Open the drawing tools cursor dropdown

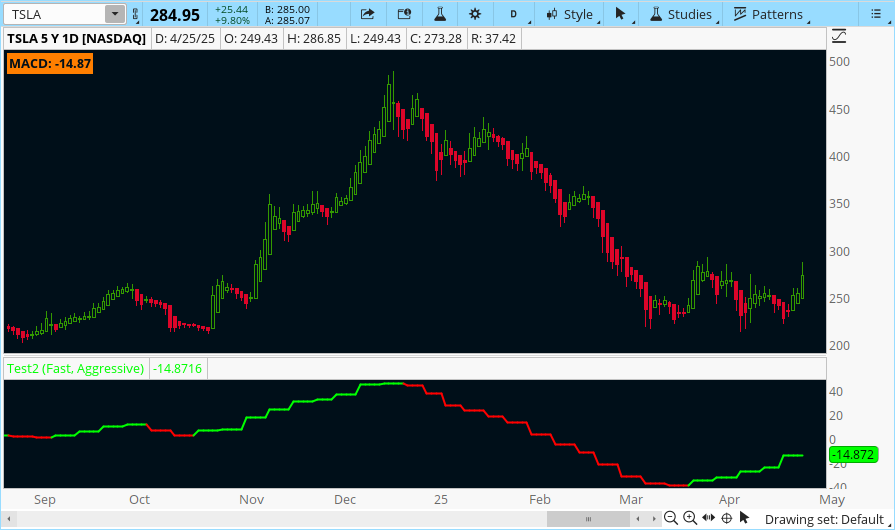pyautogui.click(x=622, y=14)
